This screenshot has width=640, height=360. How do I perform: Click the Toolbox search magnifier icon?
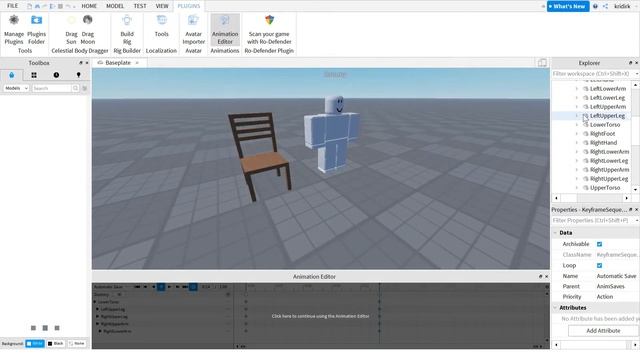[76, 88]
